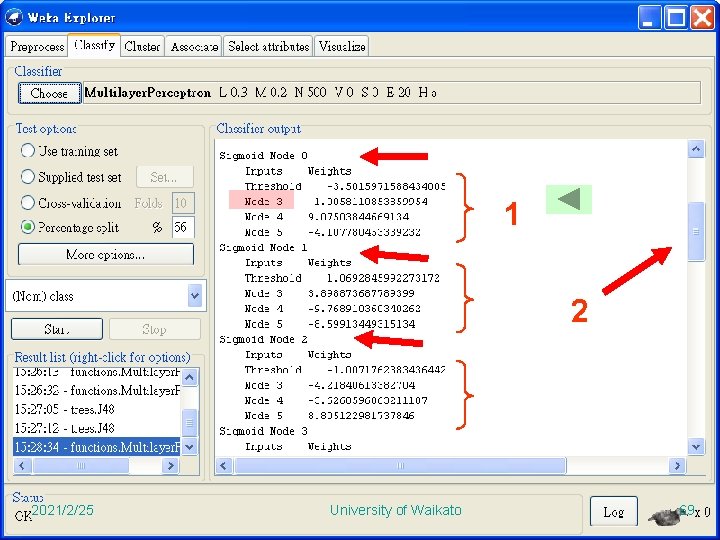Click the Weka bird icon in title bar
The width and height of the screenshot is (720, 540).
14,17
